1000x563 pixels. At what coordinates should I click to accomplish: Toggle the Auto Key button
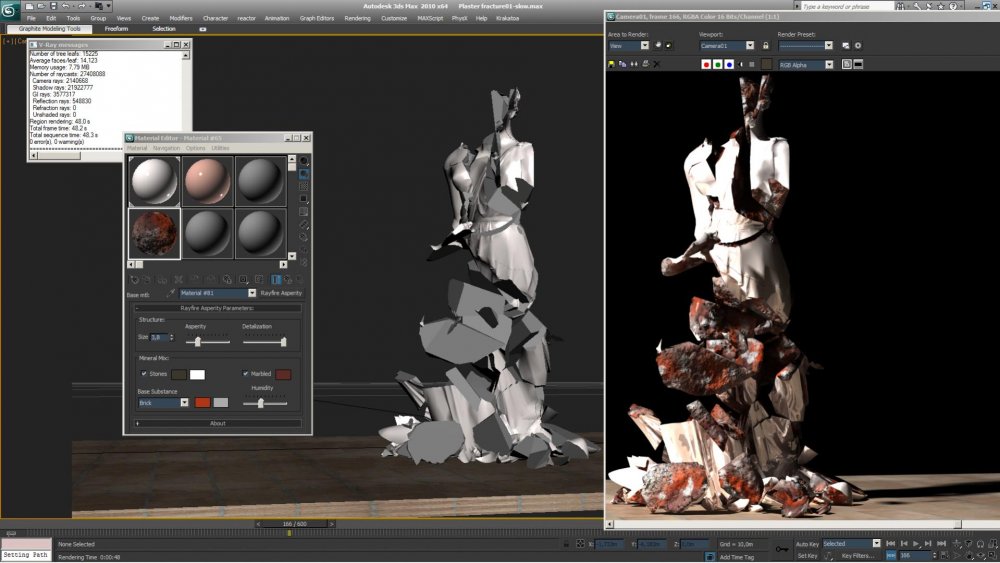click(x=808, y=543)
